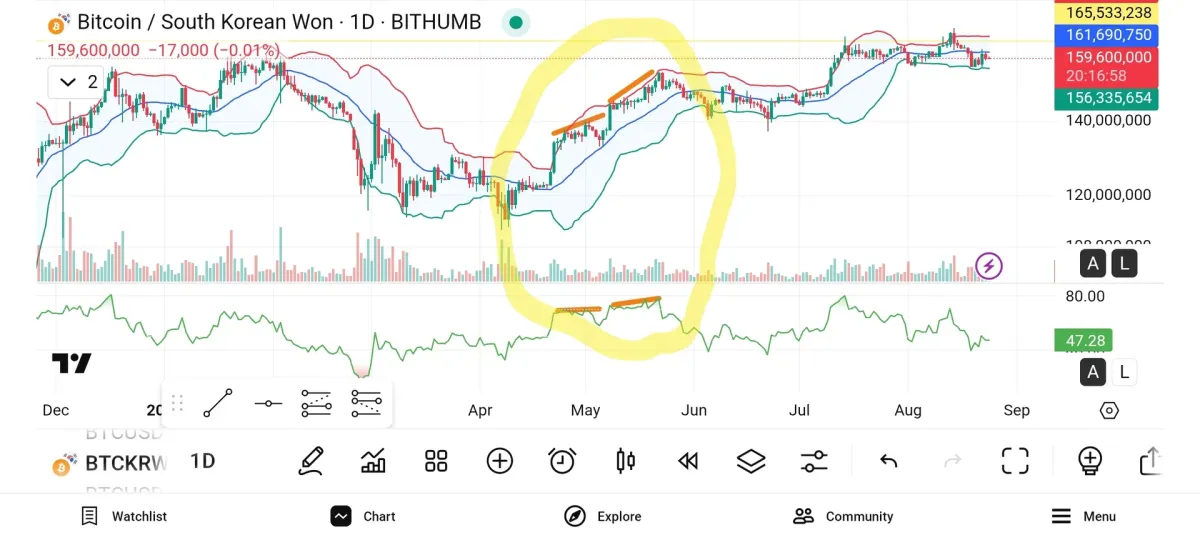
Task: Create a price alert with the alarm clock icon
Action: (x=562, y=461)
